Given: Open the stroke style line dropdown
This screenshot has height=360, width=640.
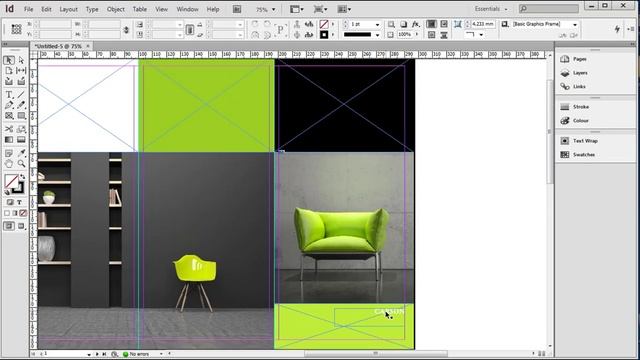Looking at the screenshot, I should point(377,35).
